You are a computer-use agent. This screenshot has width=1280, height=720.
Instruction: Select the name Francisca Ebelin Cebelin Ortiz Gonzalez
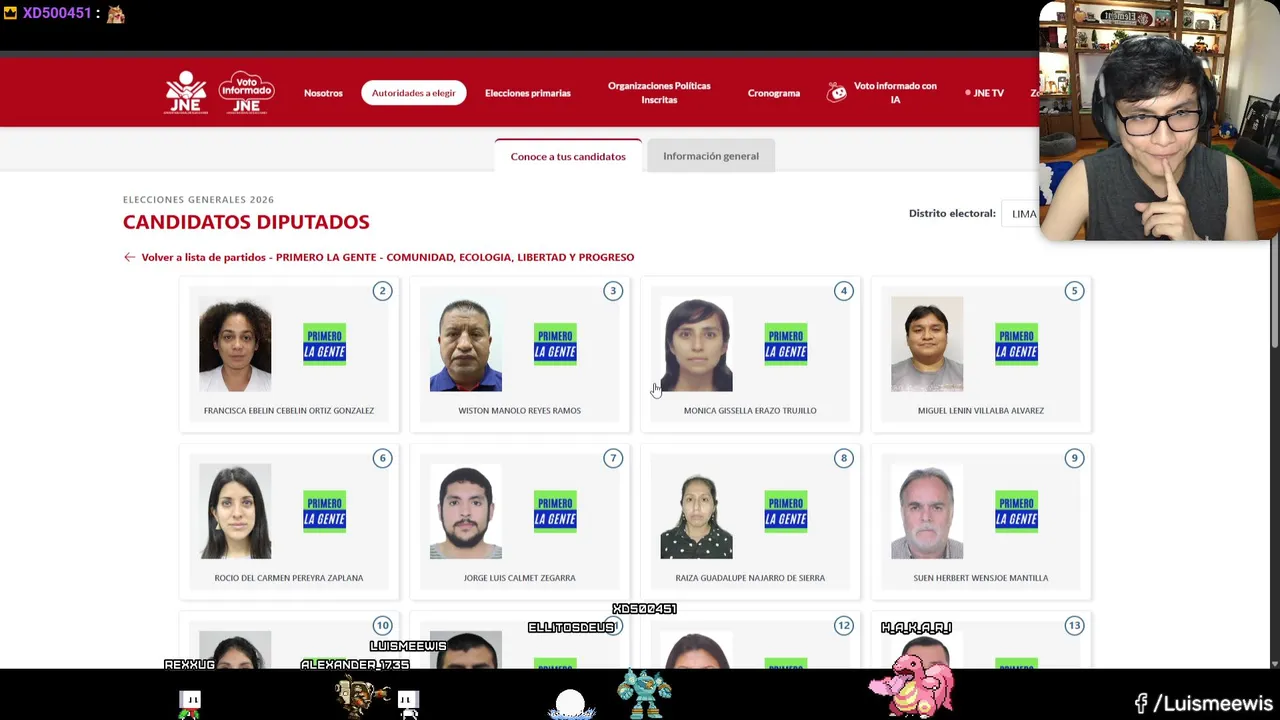point(289,410)
